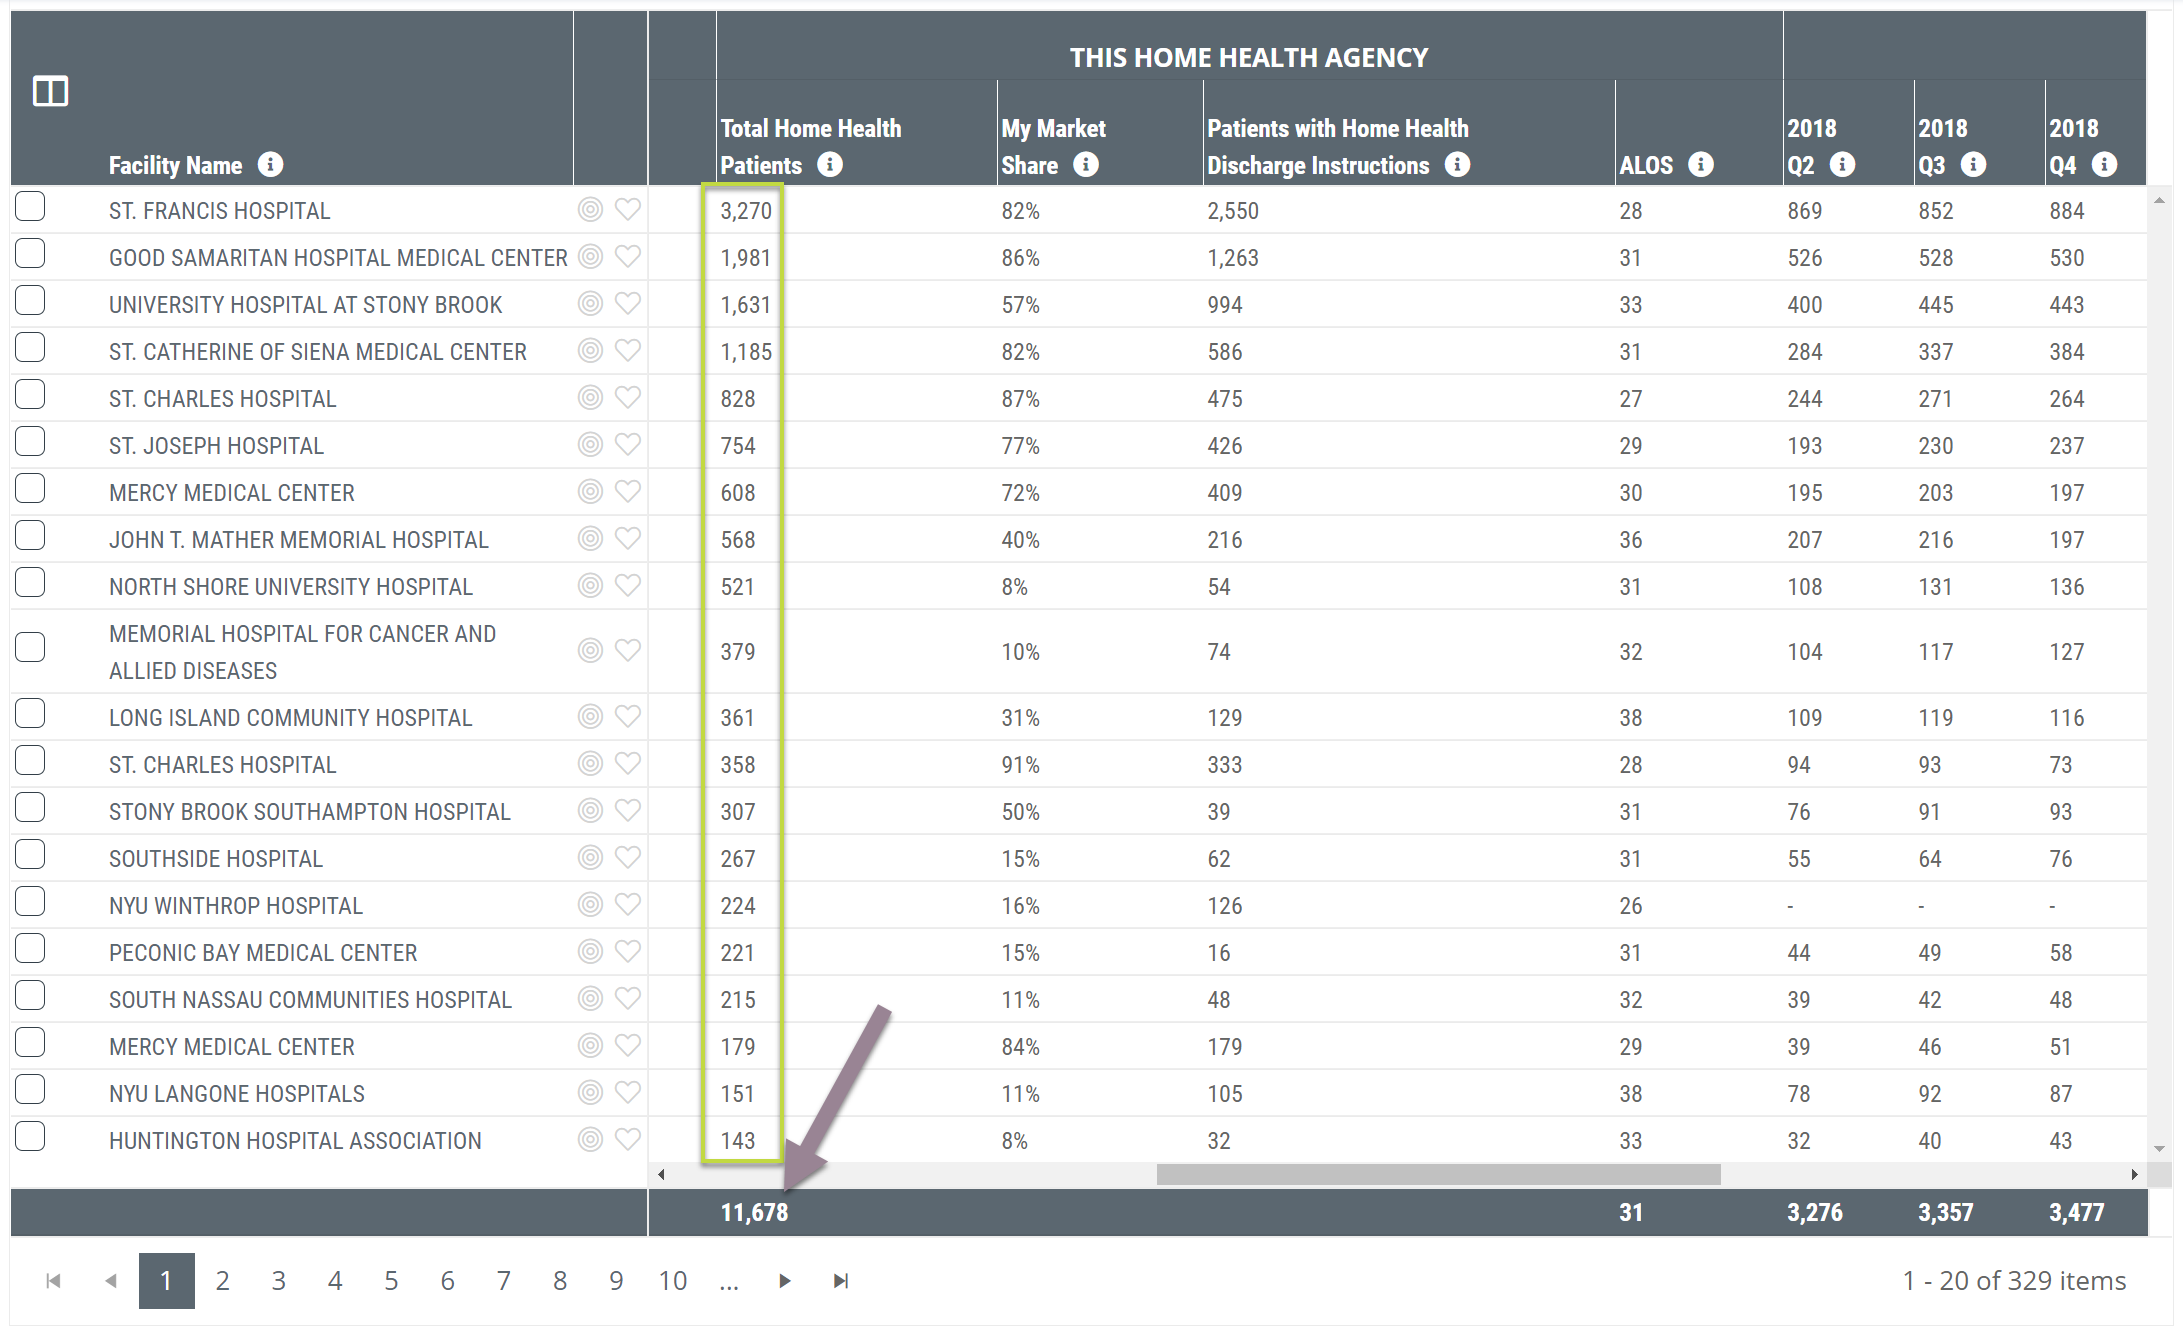Open the more pages ellipsis
Screen dimensions: 2183x1334
(x=729, y=1281)
